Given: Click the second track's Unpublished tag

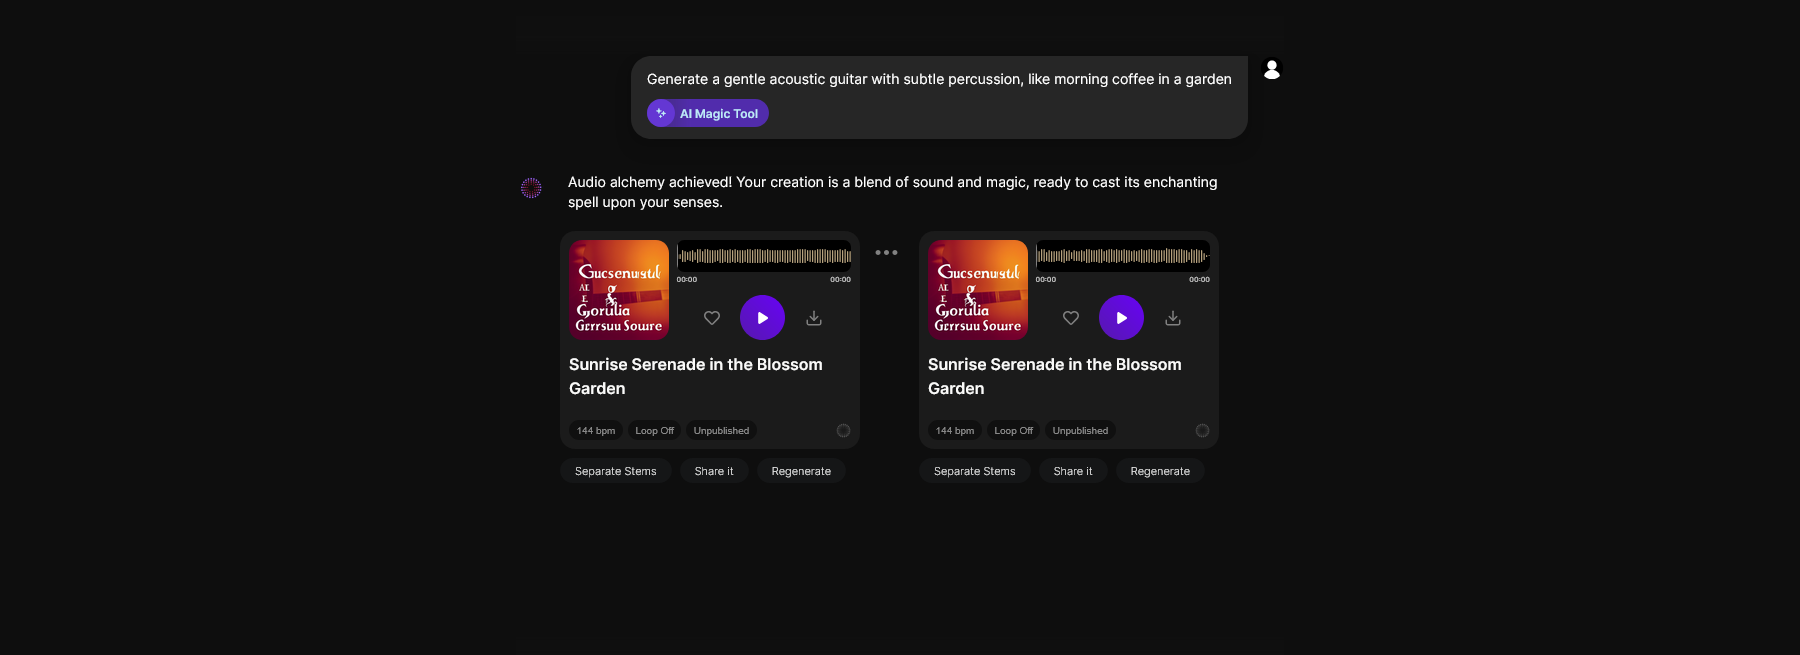Looking at the screenshot, I should pyautogui.click(x=1080, y=431).
